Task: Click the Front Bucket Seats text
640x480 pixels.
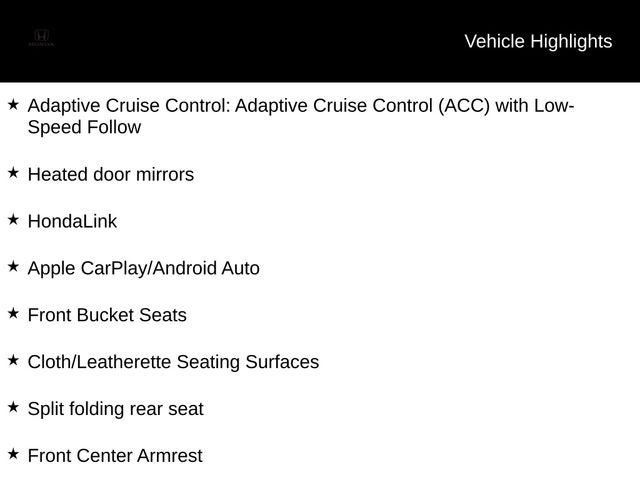Action: coord(107,316)
